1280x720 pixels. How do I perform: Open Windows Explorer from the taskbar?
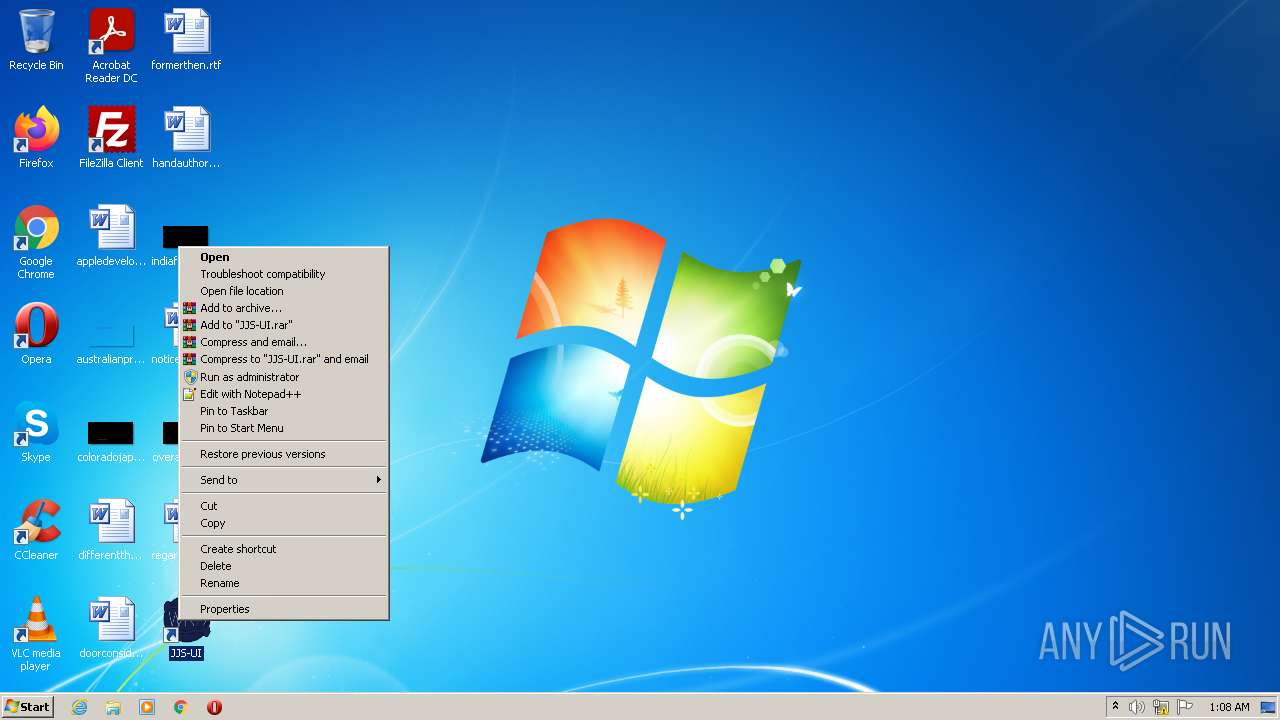(x=113, y=707)
